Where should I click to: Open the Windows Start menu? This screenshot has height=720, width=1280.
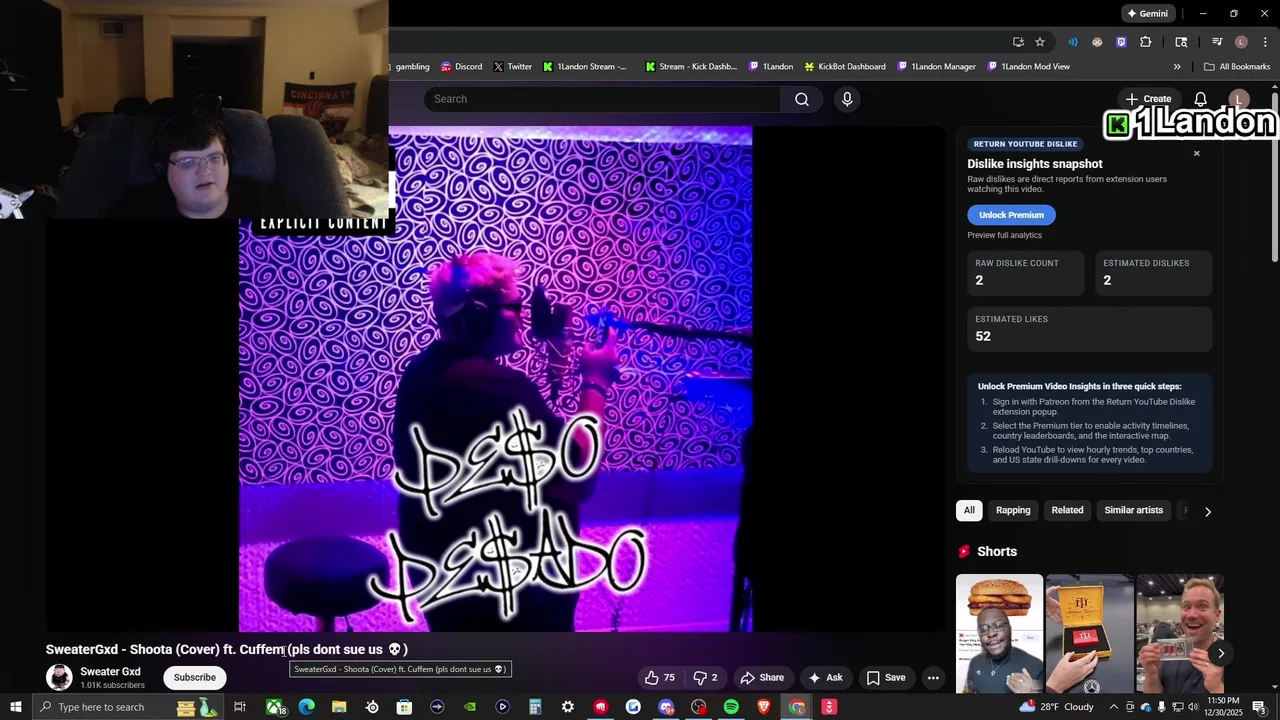point(16,707)
